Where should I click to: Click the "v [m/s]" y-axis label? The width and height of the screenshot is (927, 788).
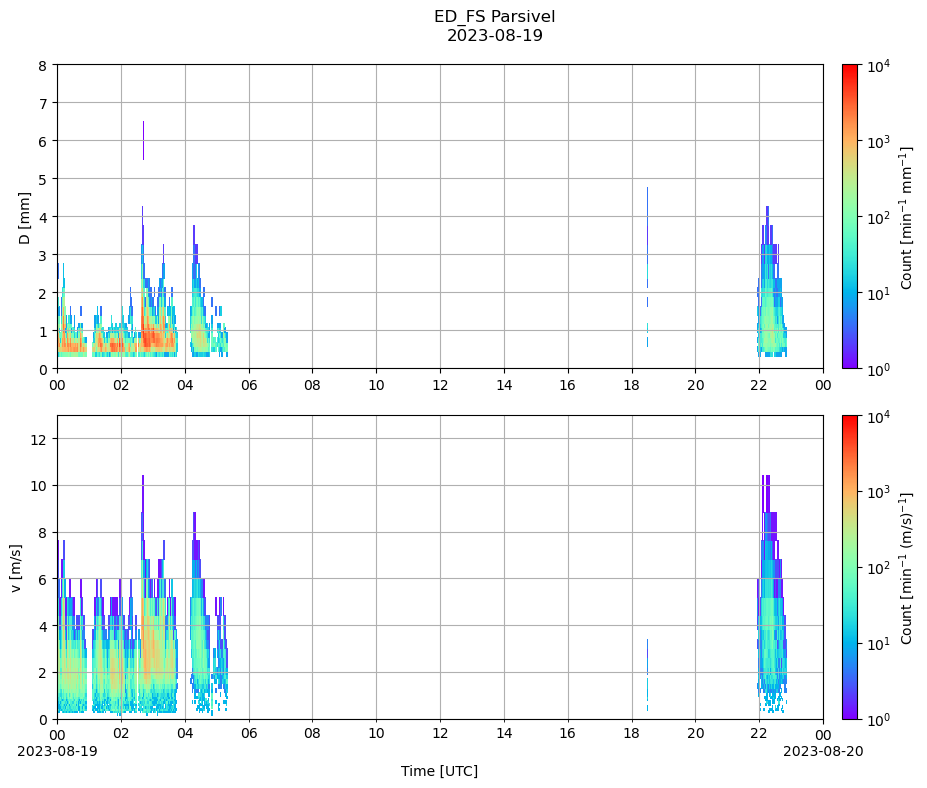(16, 568)
